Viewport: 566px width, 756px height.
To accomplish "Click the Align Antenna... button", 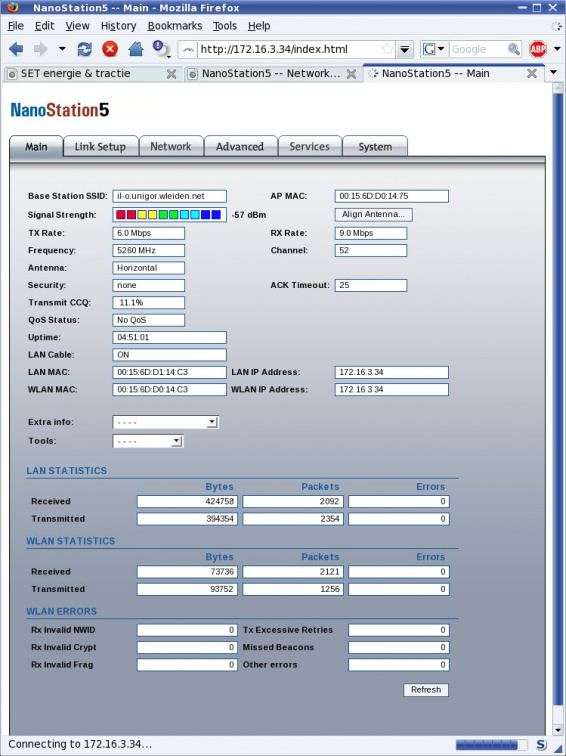I will pos(374,214).
